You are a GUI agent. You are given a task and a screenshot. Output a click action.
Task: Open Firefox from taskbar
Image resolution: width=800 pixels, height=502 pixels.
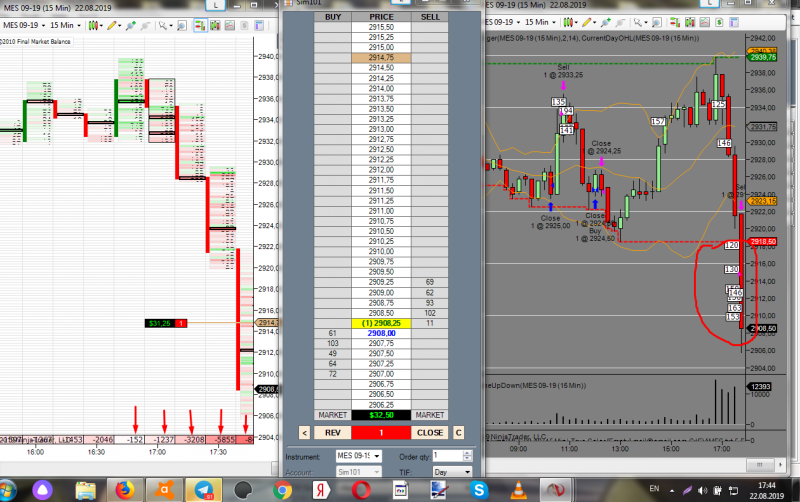coord(124,490)
